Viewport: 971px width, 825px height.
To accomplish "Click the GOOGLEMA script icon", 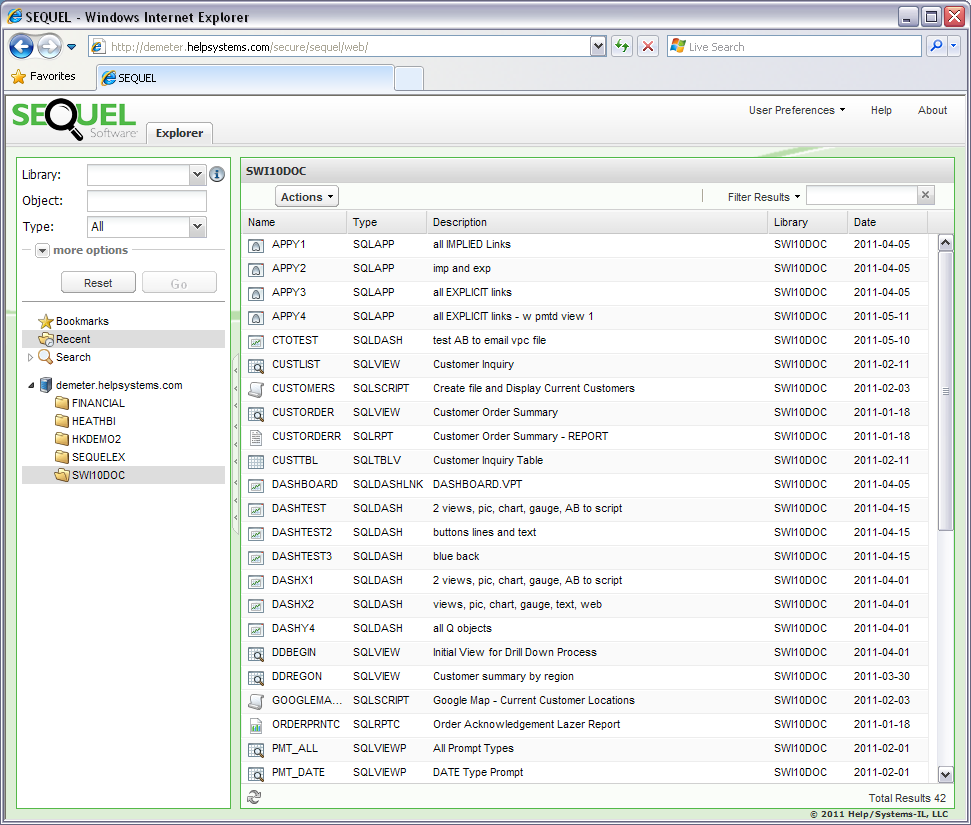I will tap(256, 701).
